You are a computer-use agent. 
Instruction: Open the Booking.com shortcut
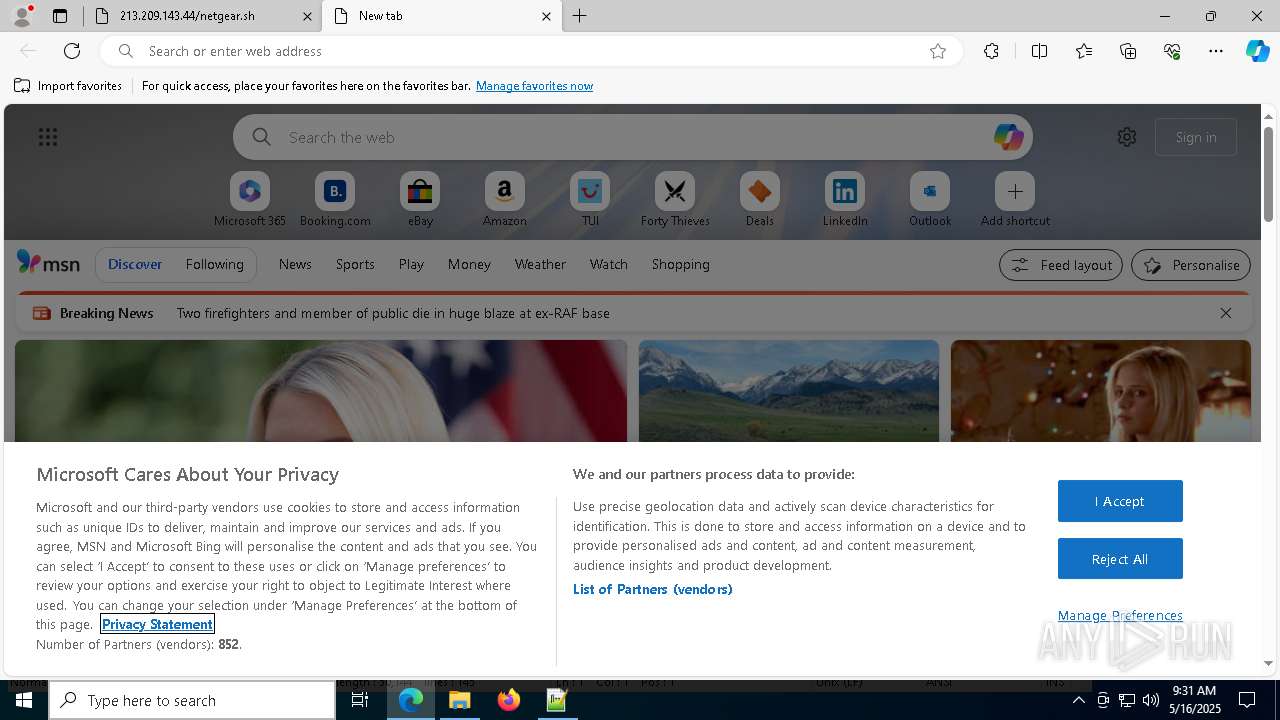(335, 199)
